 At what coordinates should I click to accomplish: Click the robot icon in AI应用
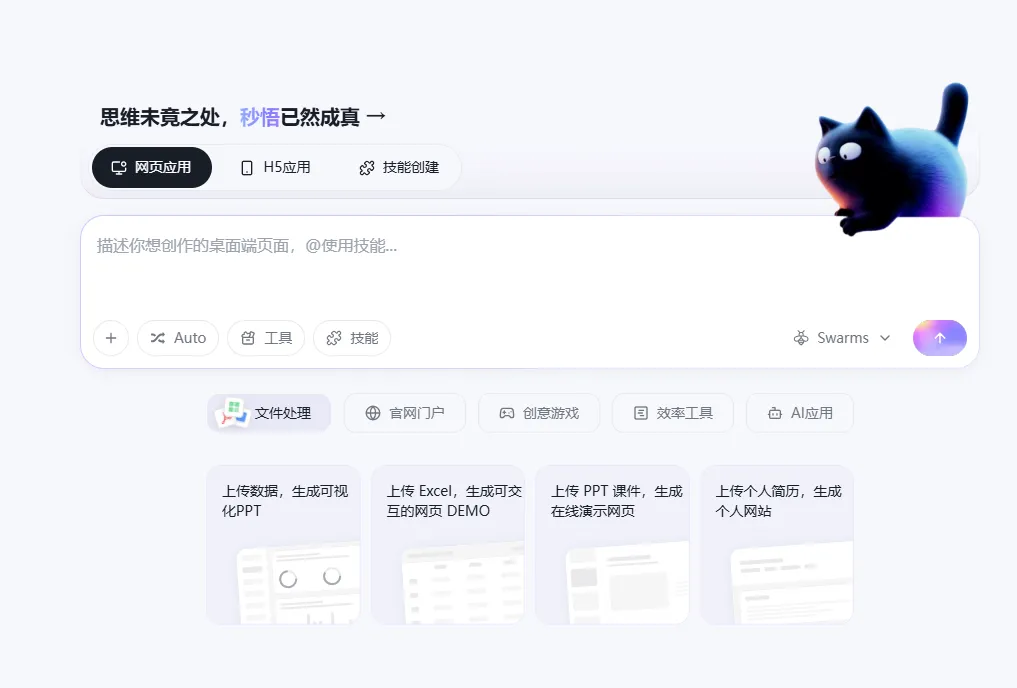point(775,413)
